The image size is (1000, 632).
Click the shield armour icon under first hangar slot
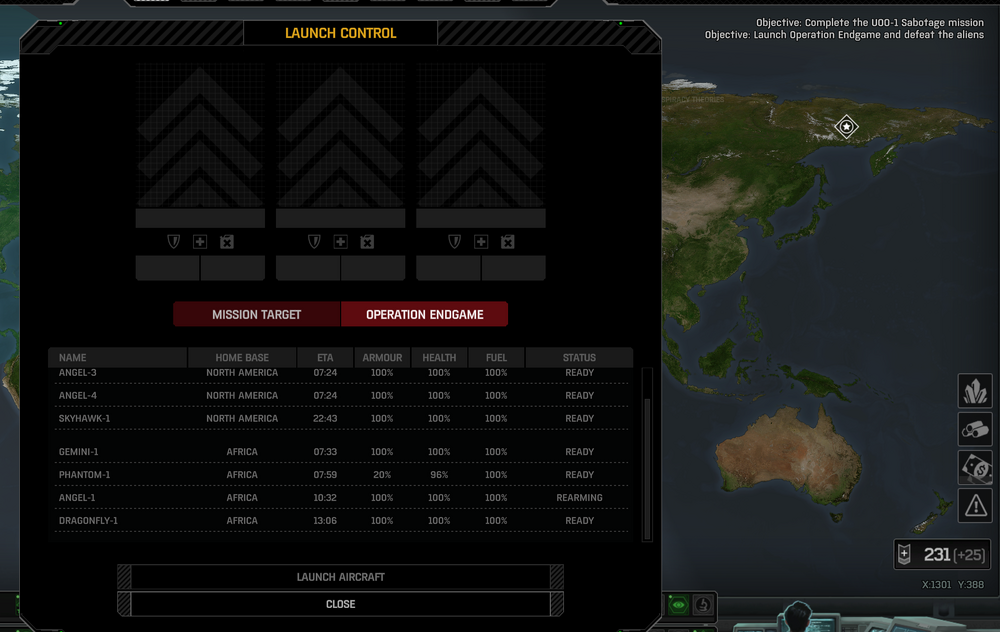pos(172,241)
